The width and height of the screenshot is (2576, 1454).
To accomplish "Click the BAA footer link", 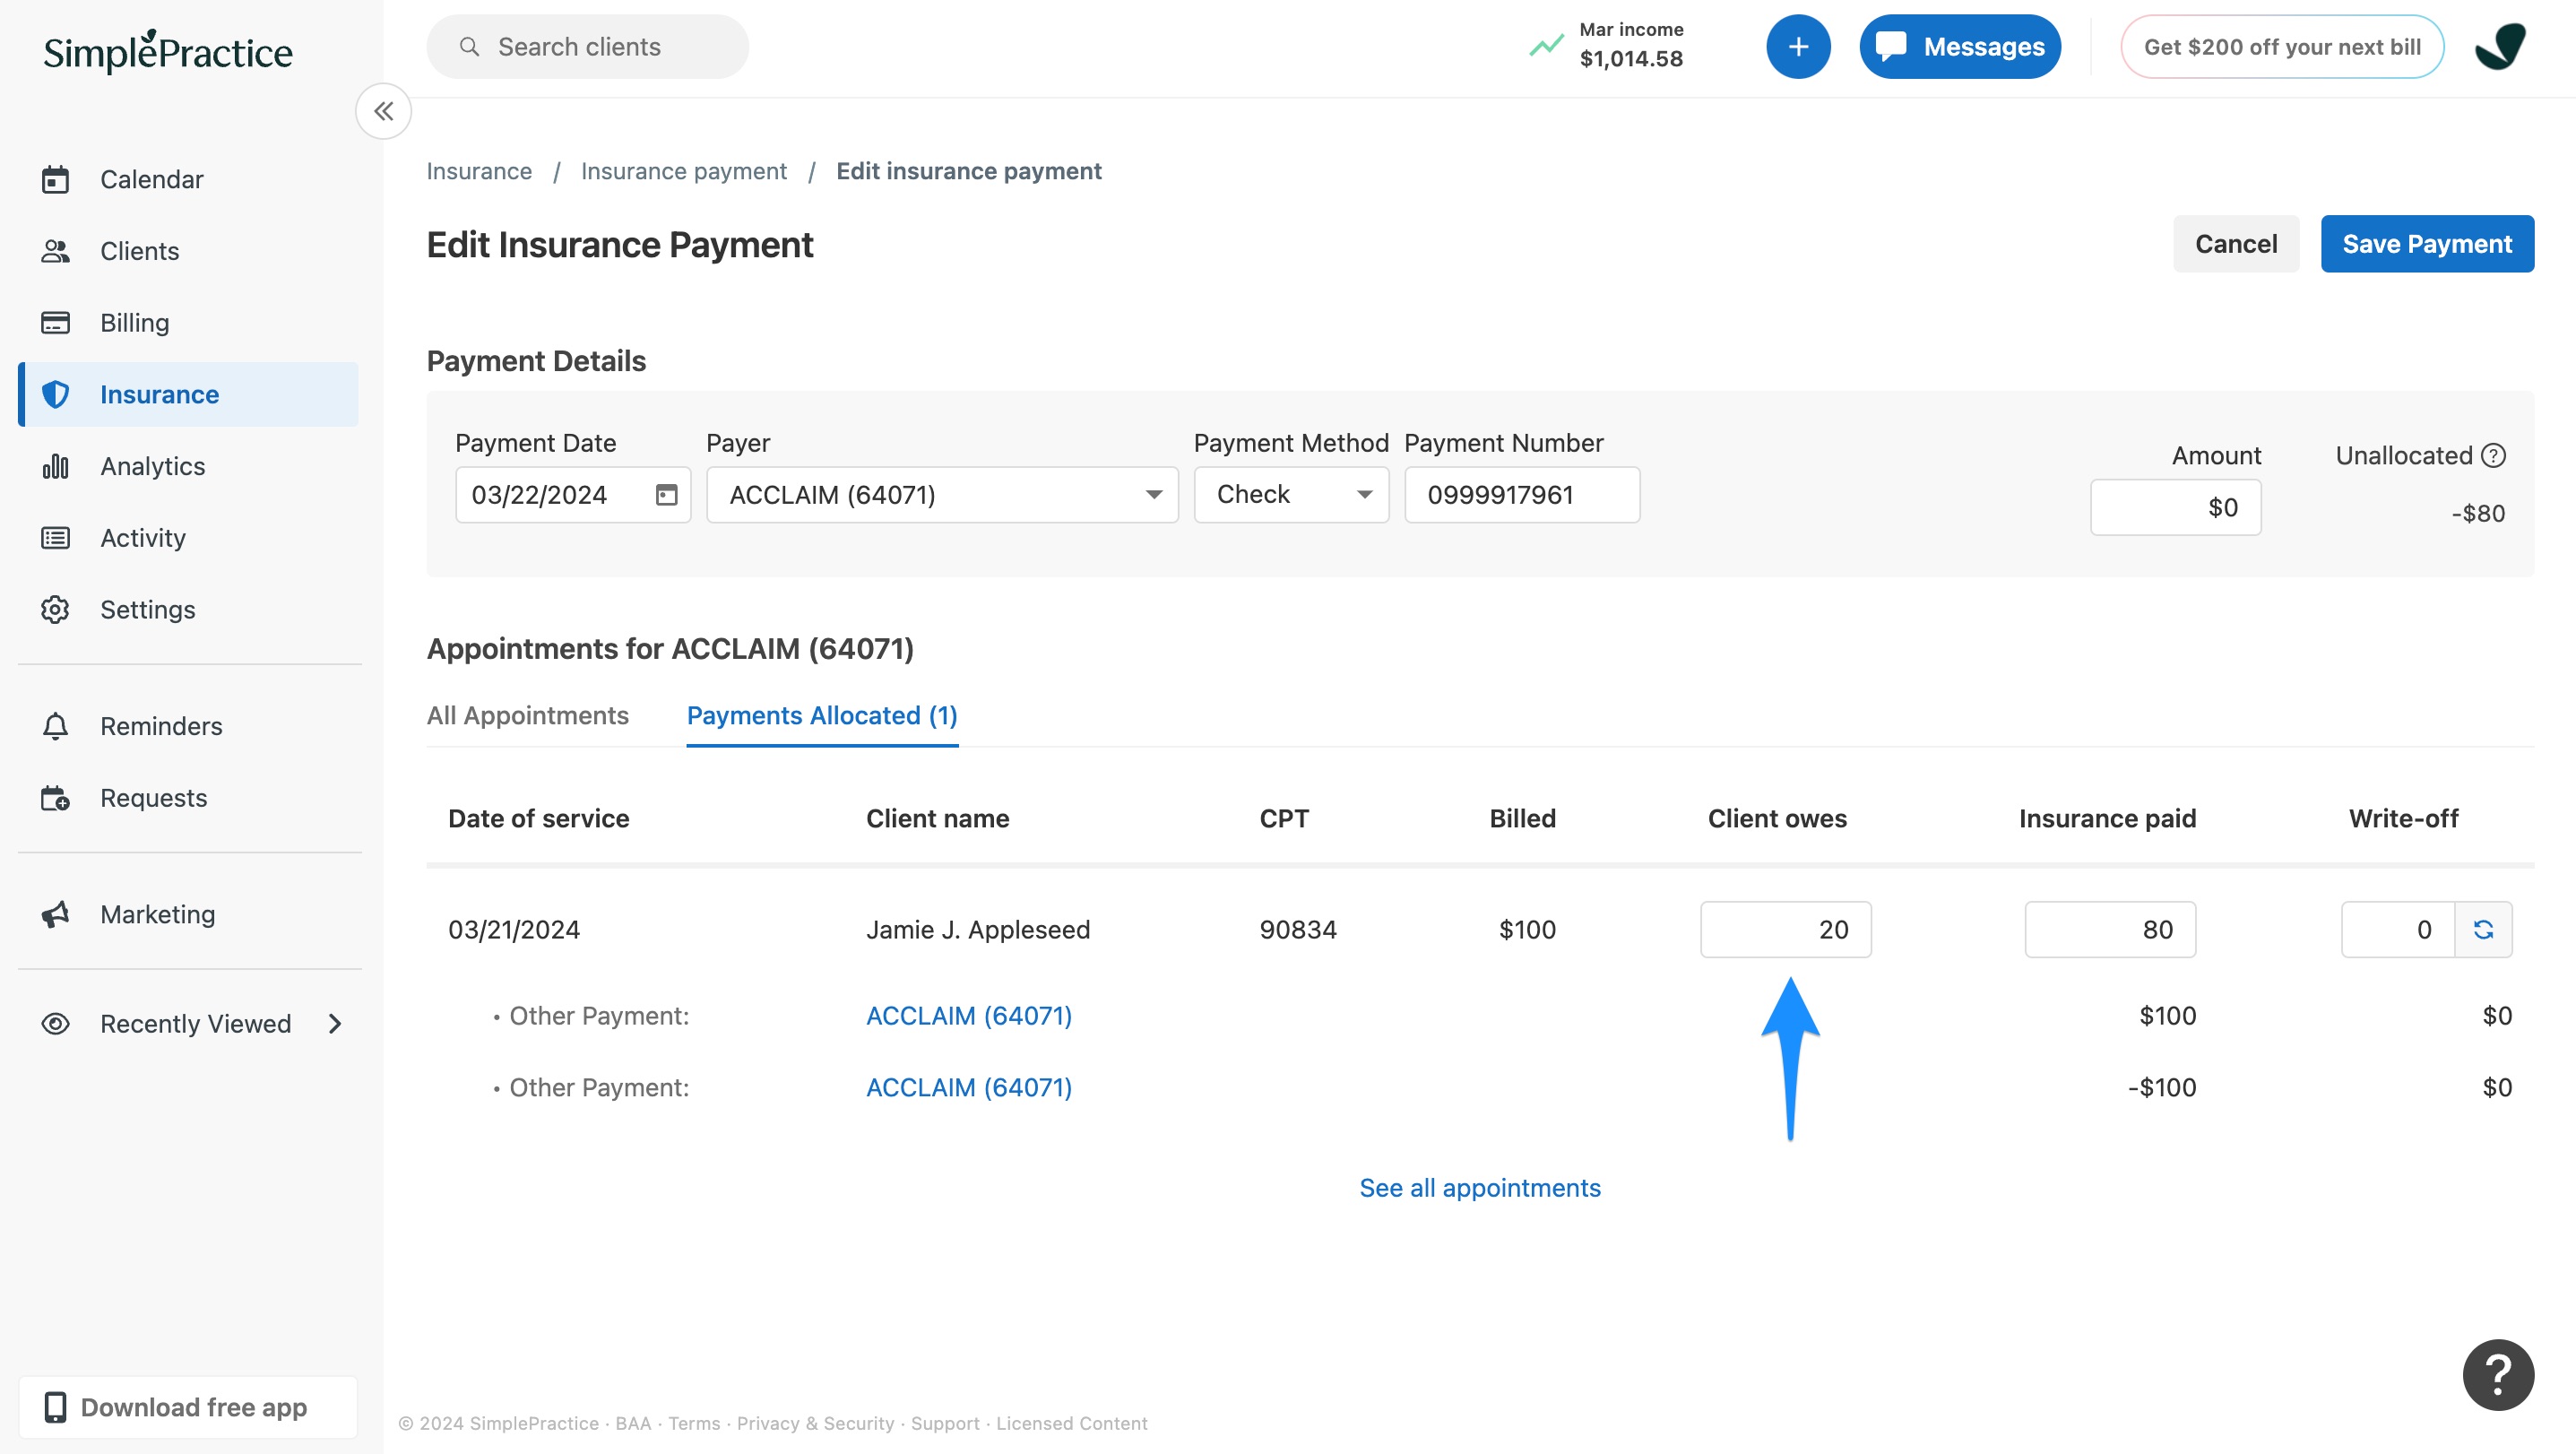I will coord(633,1423).
